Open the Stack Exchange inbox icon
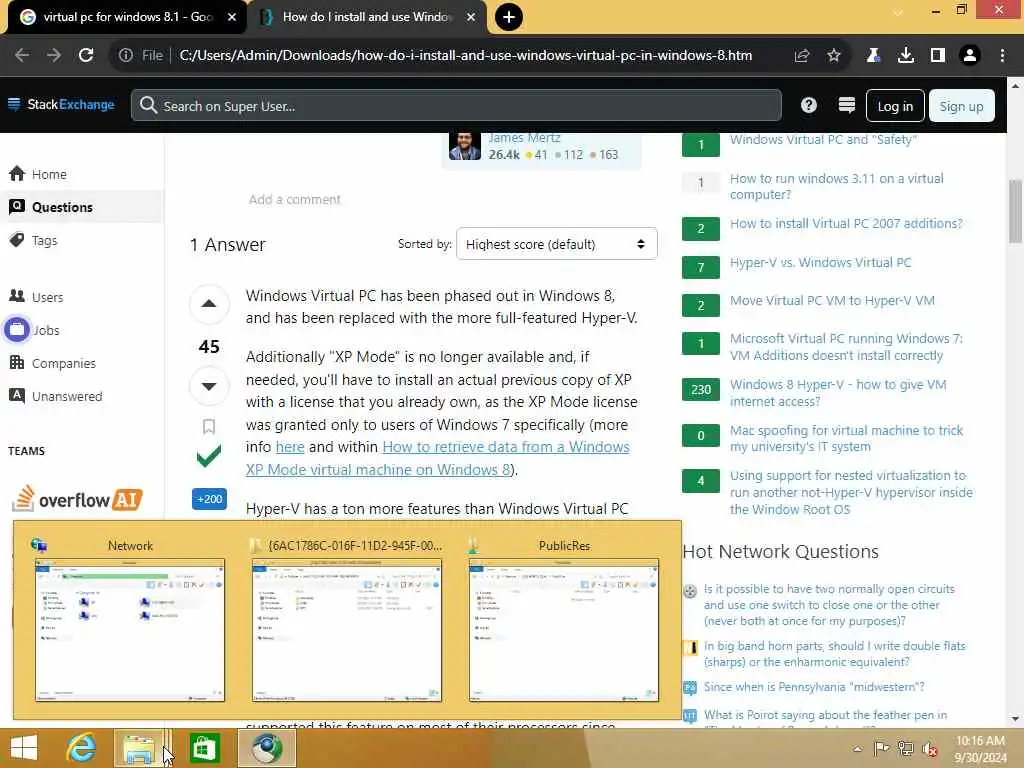Image resolution: width=1024 pixels, height=768 pixels. [x=846, y=105]
